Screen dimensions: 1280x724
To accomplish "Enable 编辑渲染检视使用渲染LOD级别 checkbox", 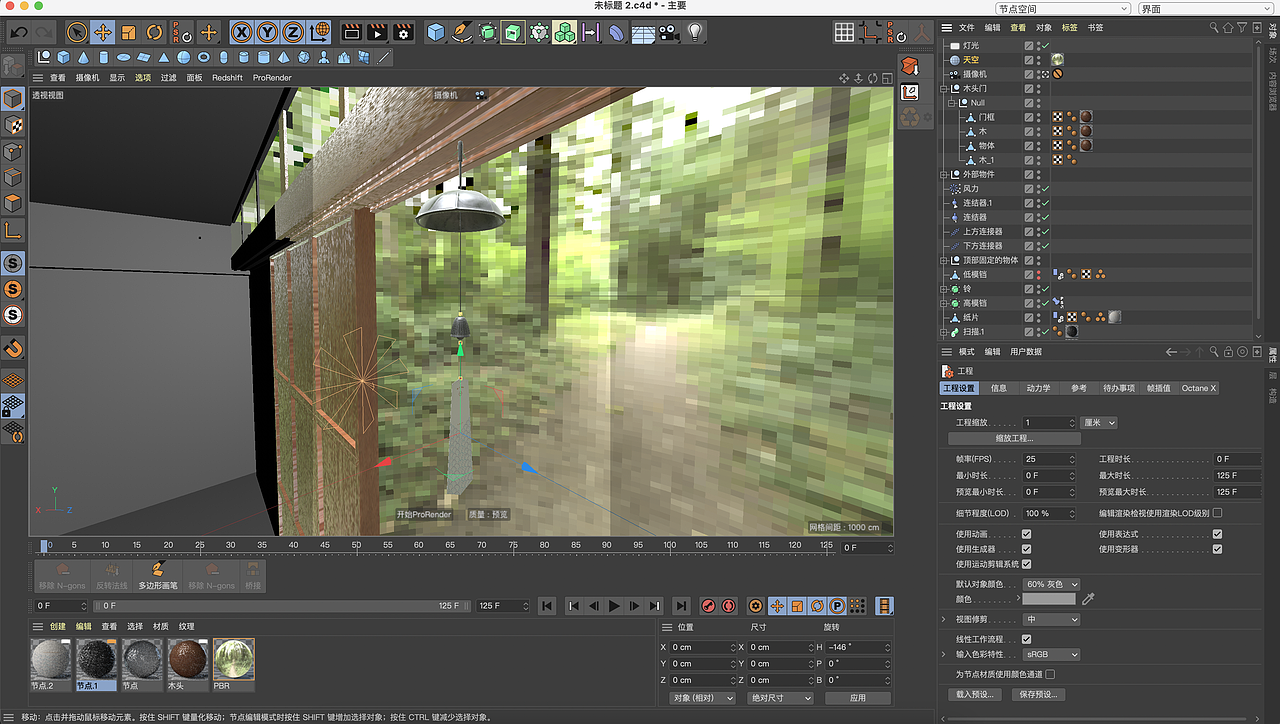I will point(1217,513).
